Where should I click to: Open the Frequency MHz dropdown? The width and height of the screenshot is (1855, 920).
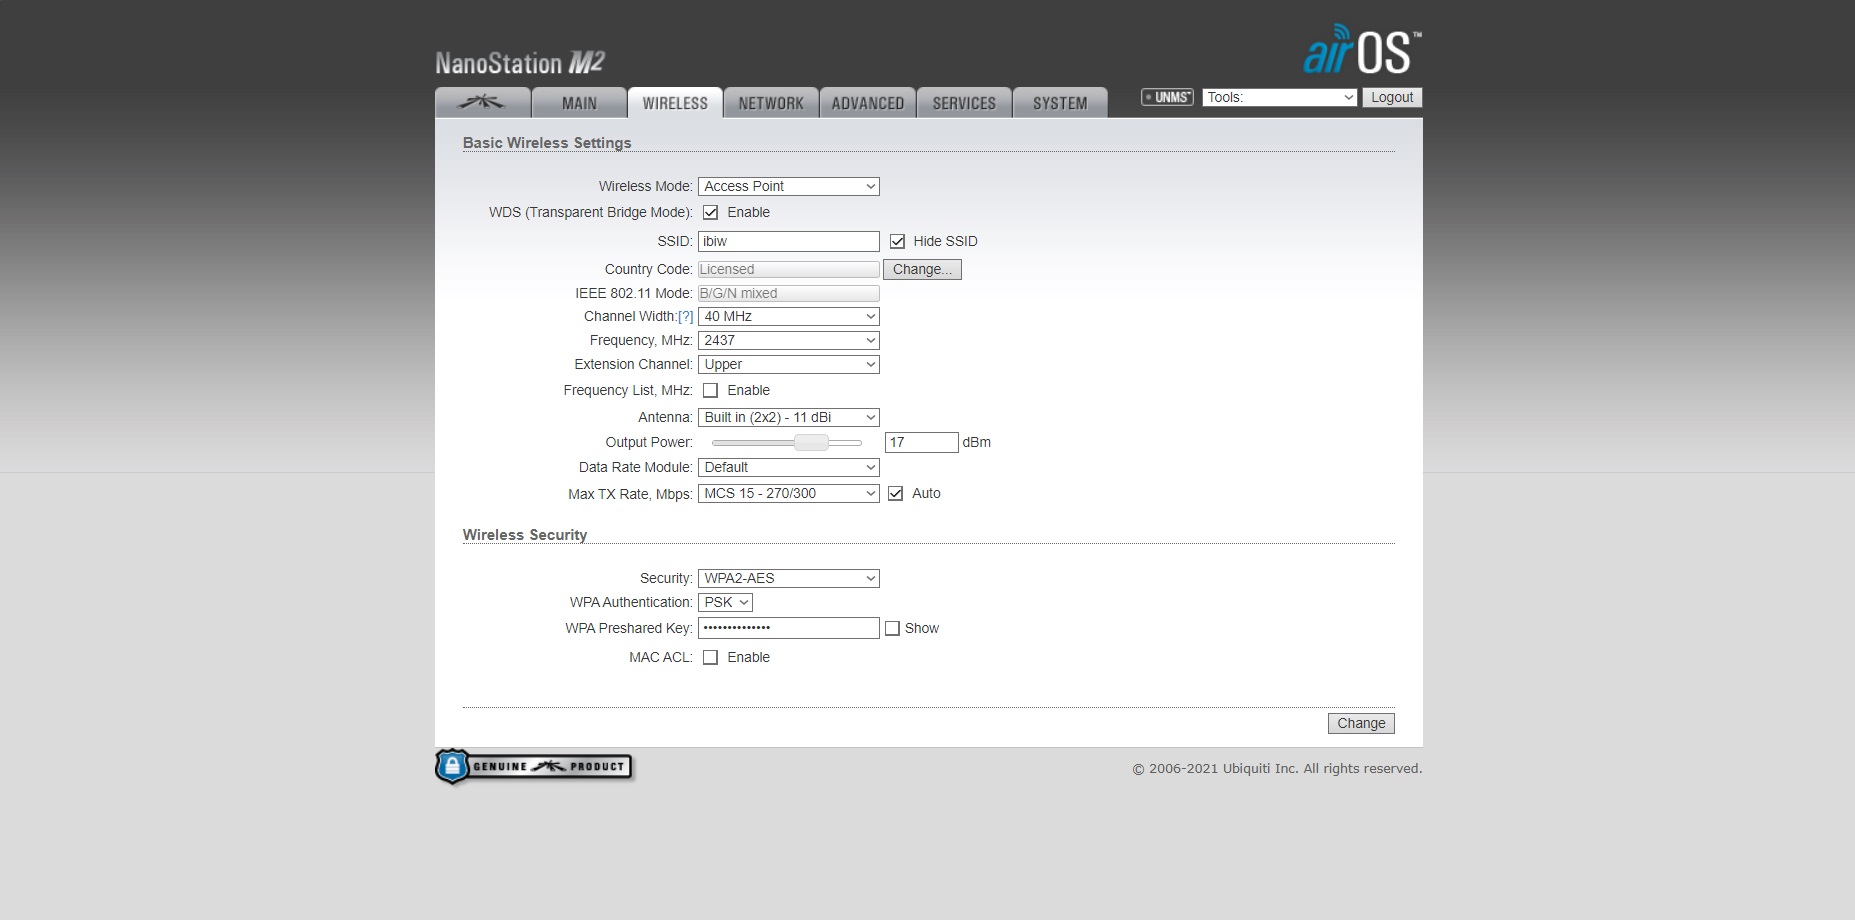coord(789,340)
